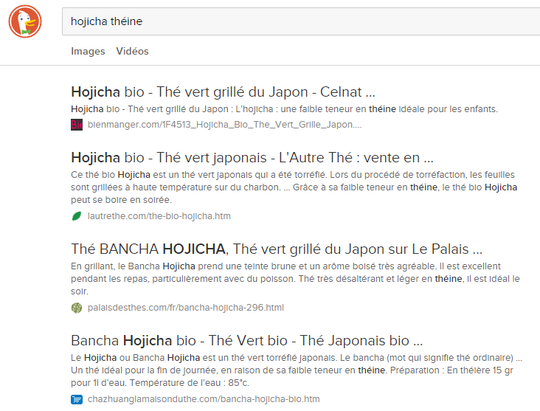Click the green leaf lautrethe.com favicon
Screen dimensions: 540x411
[x=76, y=216]
